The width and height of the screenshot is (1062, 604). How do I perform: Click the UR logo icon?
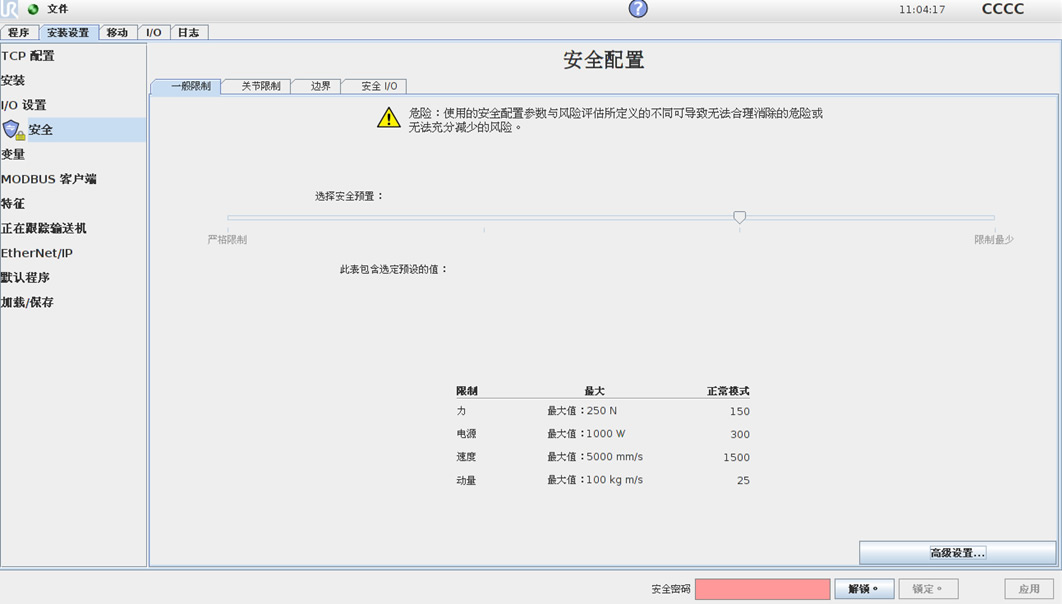pyautogui.click(x=10, y=9)
